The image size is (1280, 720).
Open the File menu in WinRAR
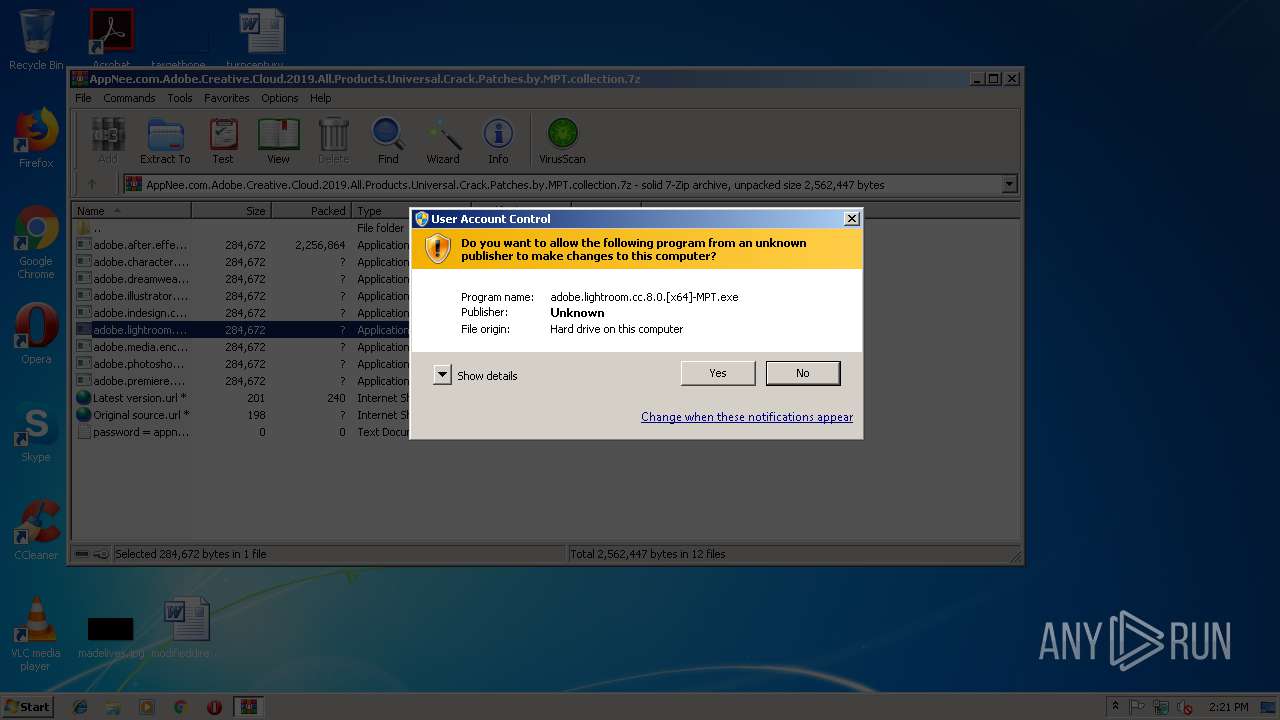83,98
